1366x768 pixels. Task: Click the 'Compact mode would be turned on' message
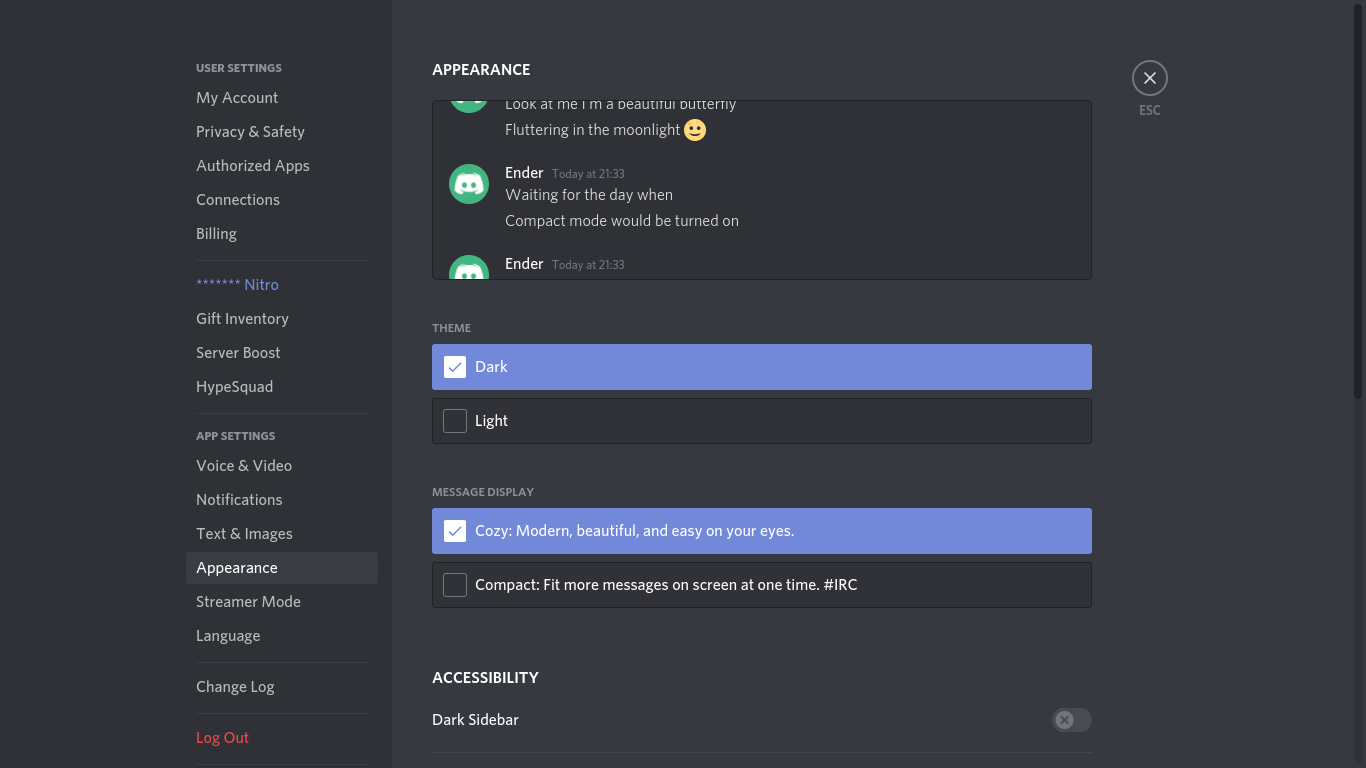tap(622, 221)
